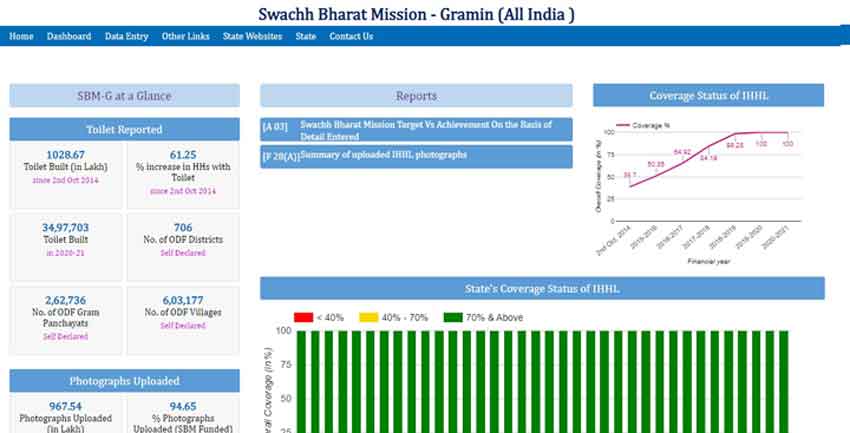Click 'Self Declared' under ODF Gram Panchayats

point(66,337)
